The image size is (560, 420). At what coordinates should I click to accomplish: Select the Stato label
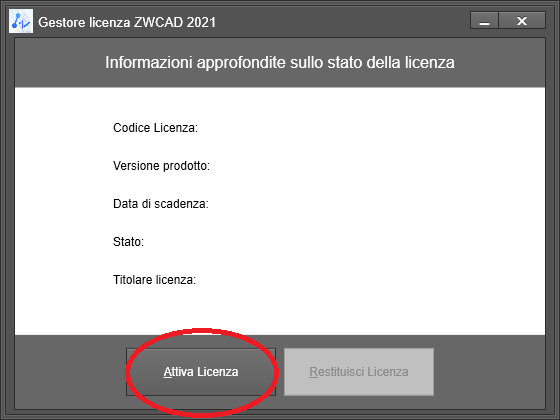(x=128, y=242)
